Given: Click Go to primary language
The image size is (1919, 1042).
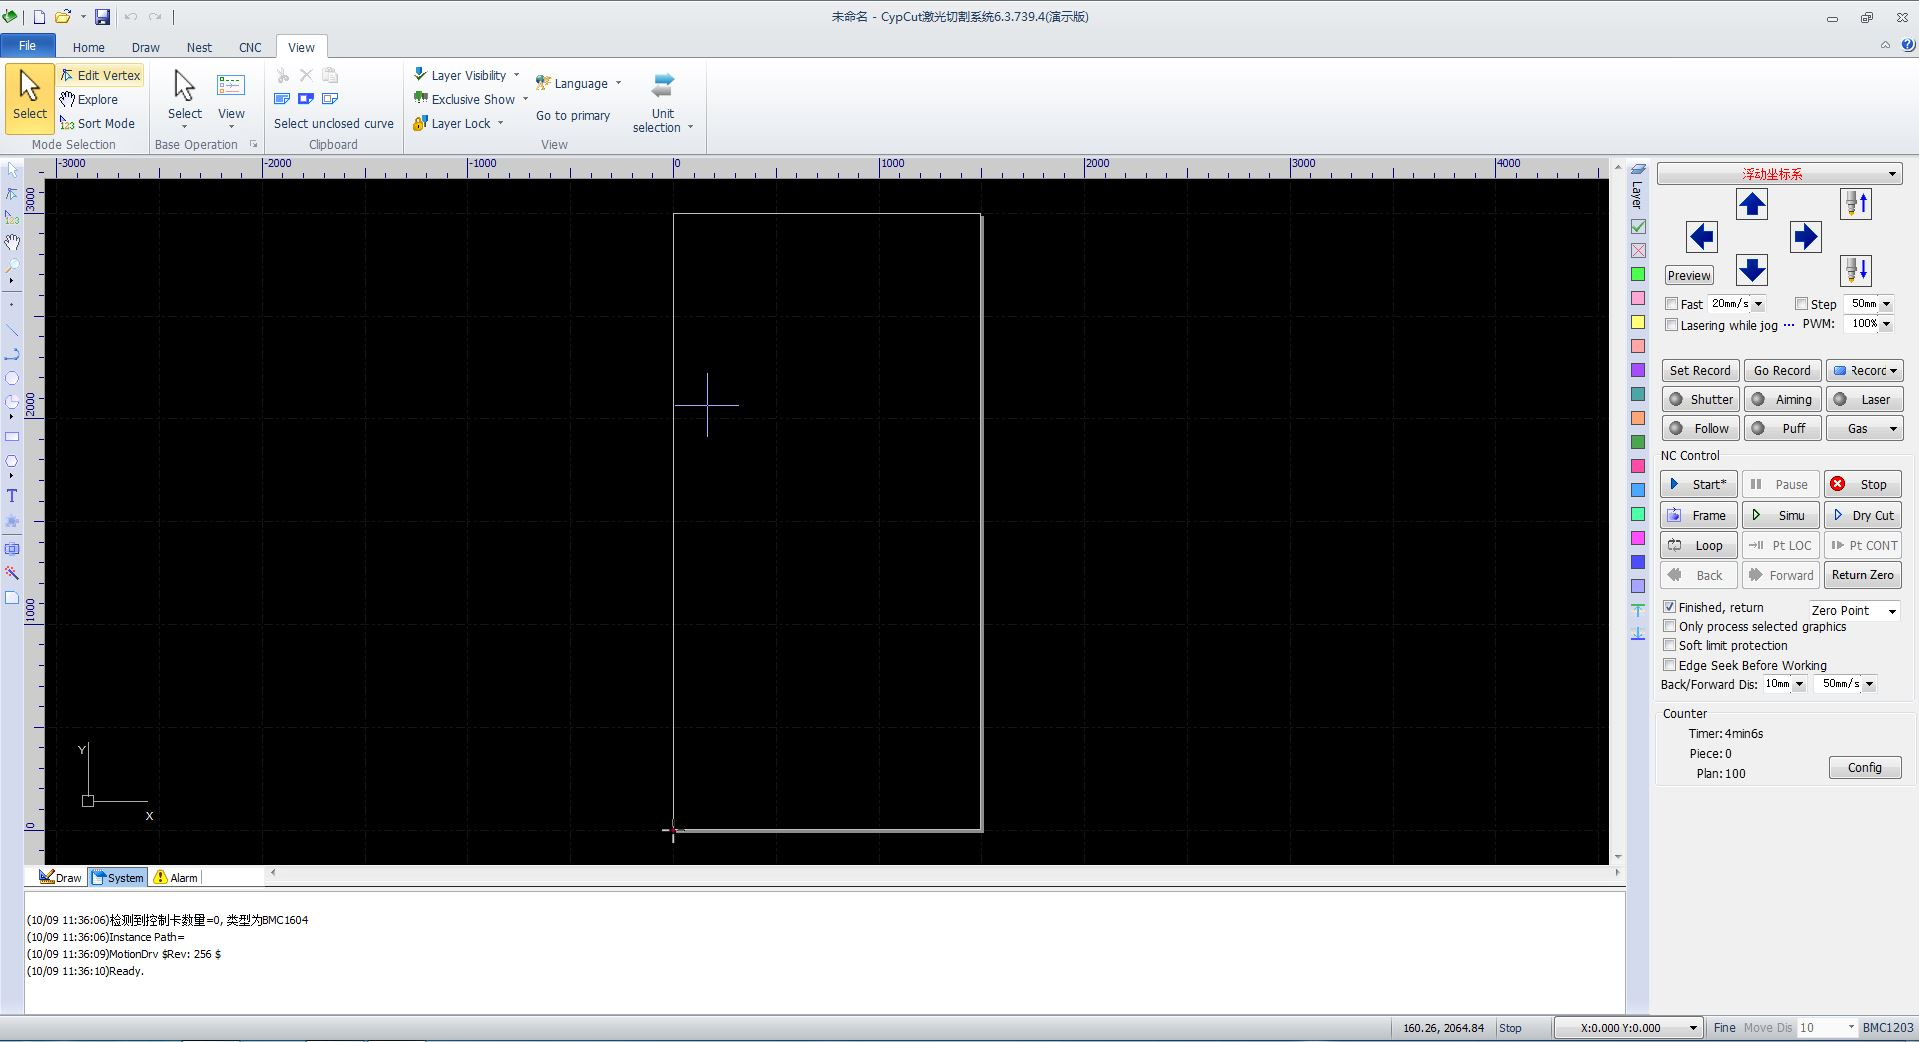Looking at the screenshot, I should [572, 115].
